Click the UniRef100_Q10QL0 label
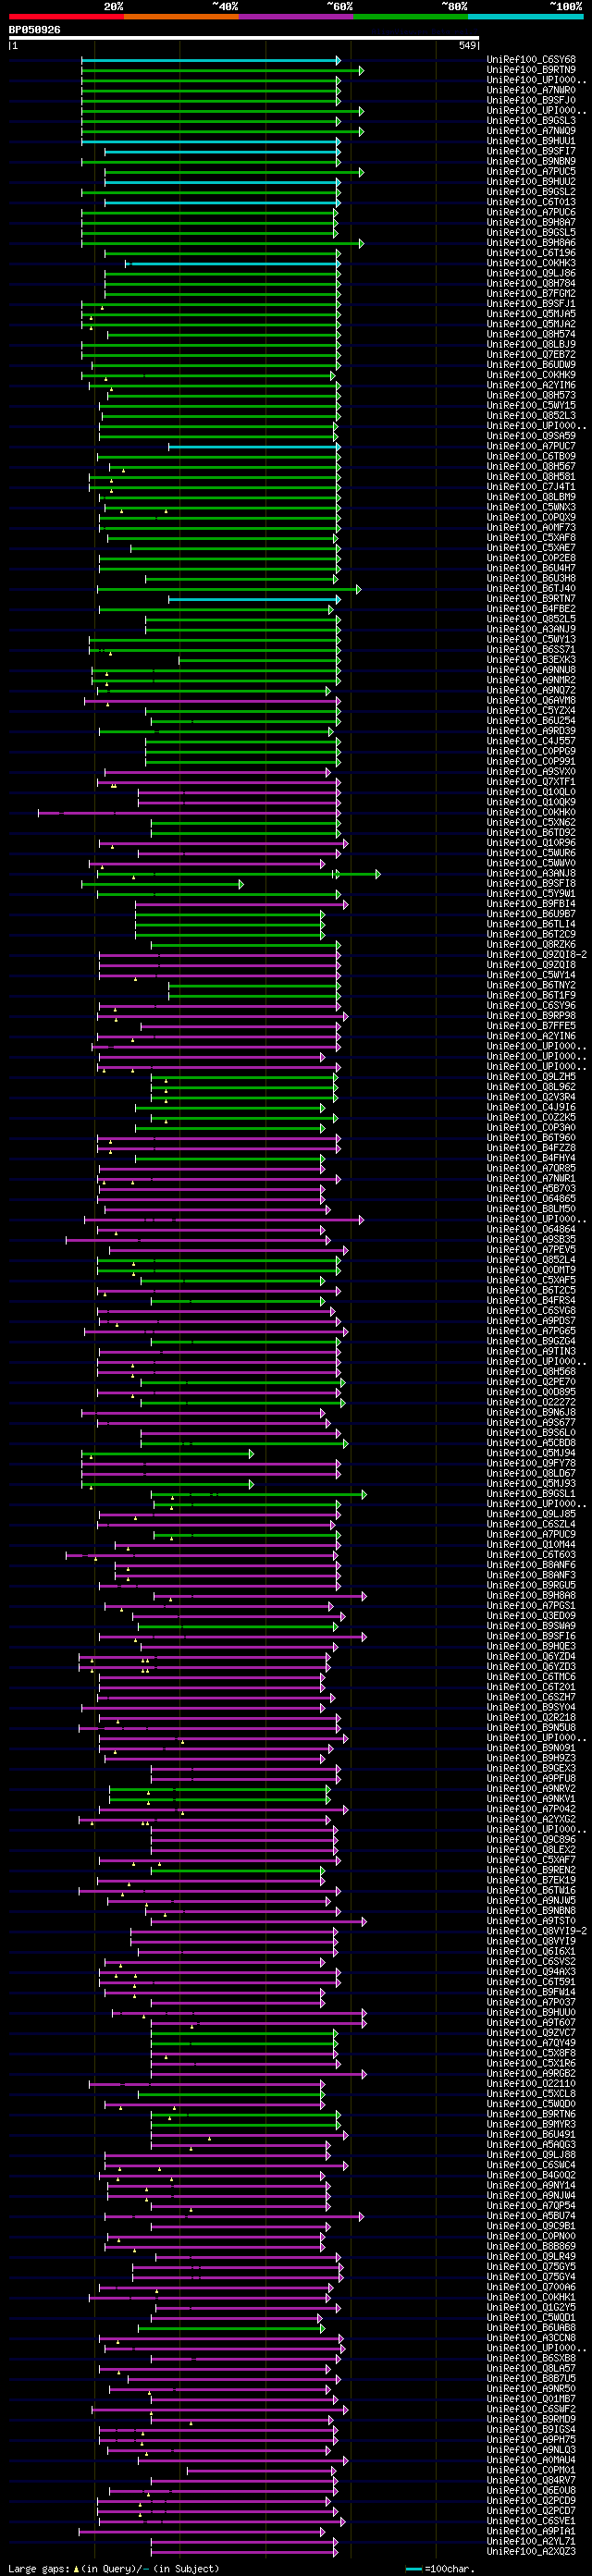The image size is (592, 2576). (531, 791)
